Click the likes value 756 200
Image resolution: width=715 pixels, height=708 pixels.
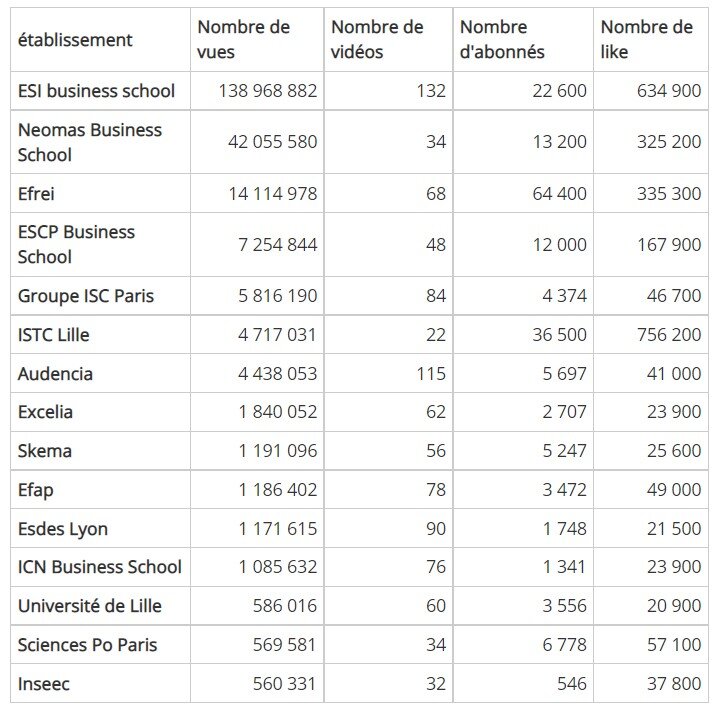pyautogui.click(x=669, y=335)
